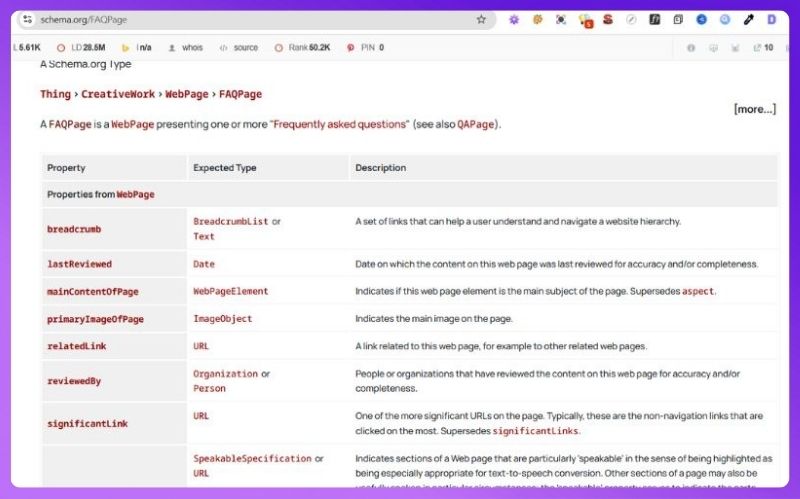Open the WebPageElement type link

coord(230,291)
